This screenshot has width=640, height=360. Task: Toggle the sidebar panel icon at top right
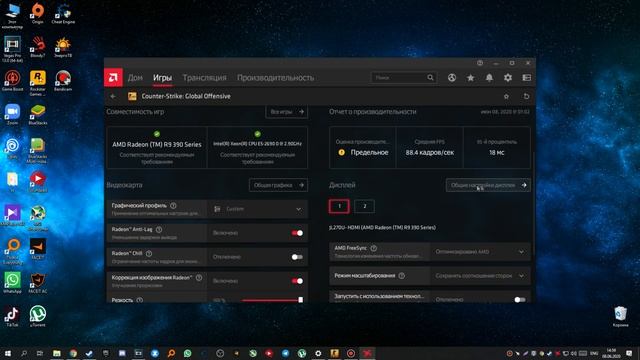[x=527, y=78]
